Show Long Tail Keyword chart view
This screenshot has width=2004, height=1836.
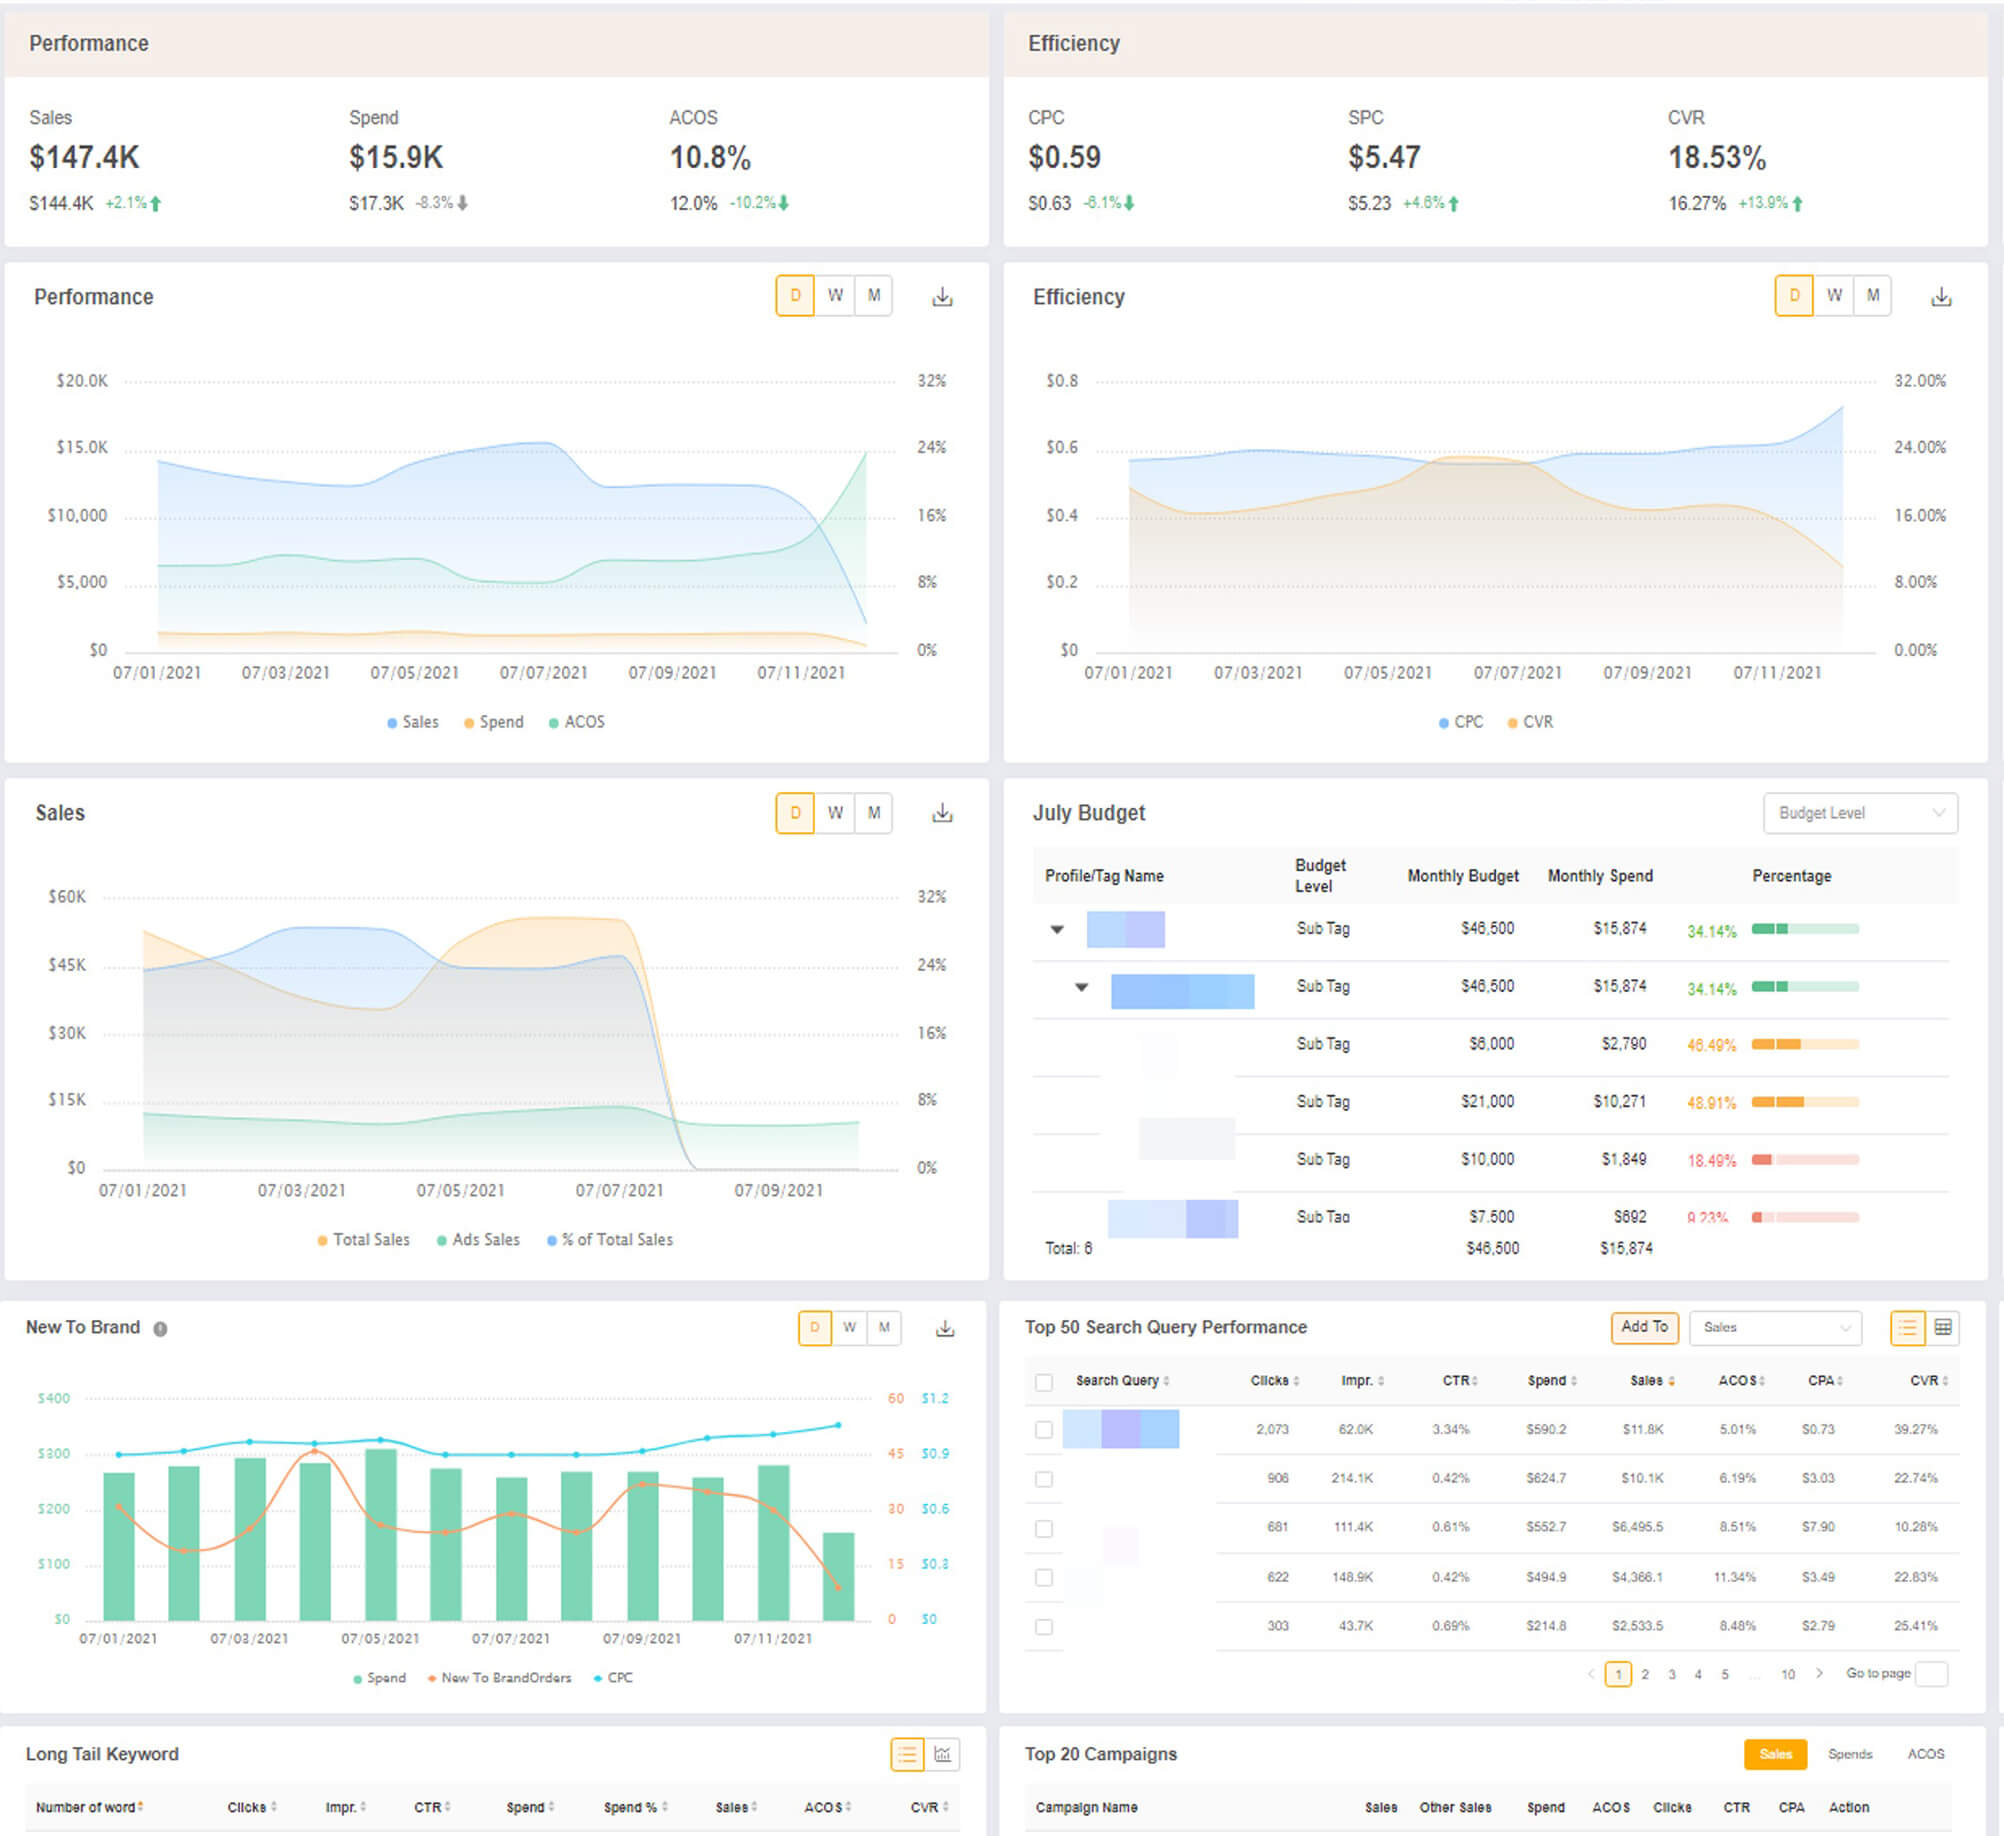pyautogui.click(x=942, y=1754)
